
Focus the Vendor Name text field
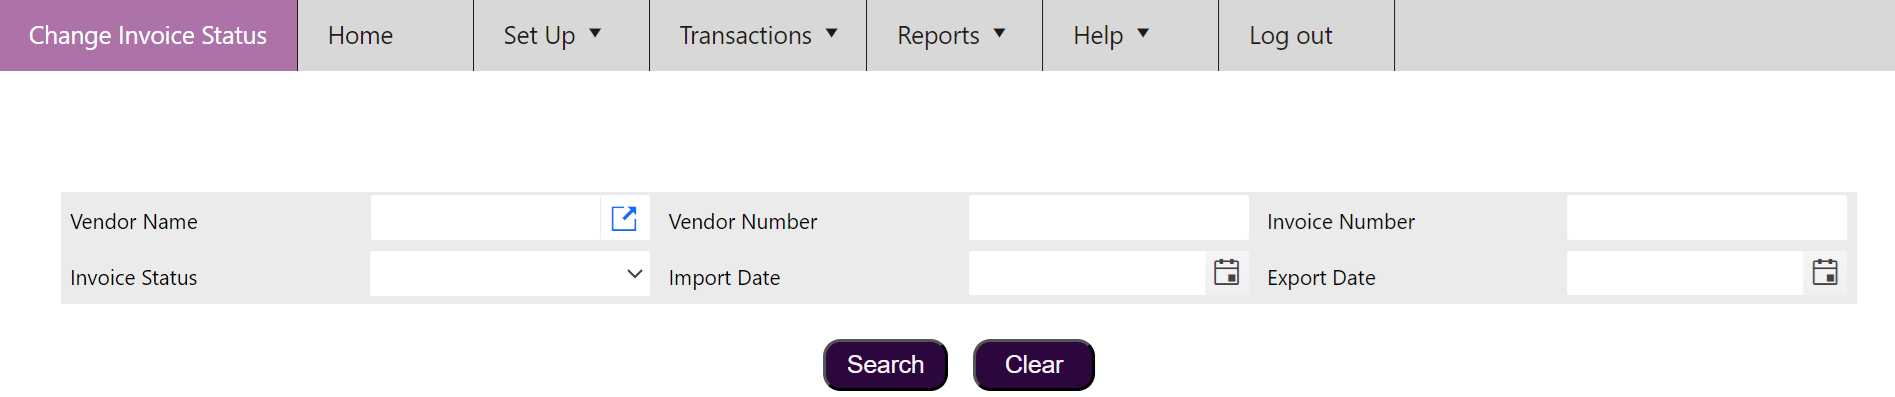[485, 218]
